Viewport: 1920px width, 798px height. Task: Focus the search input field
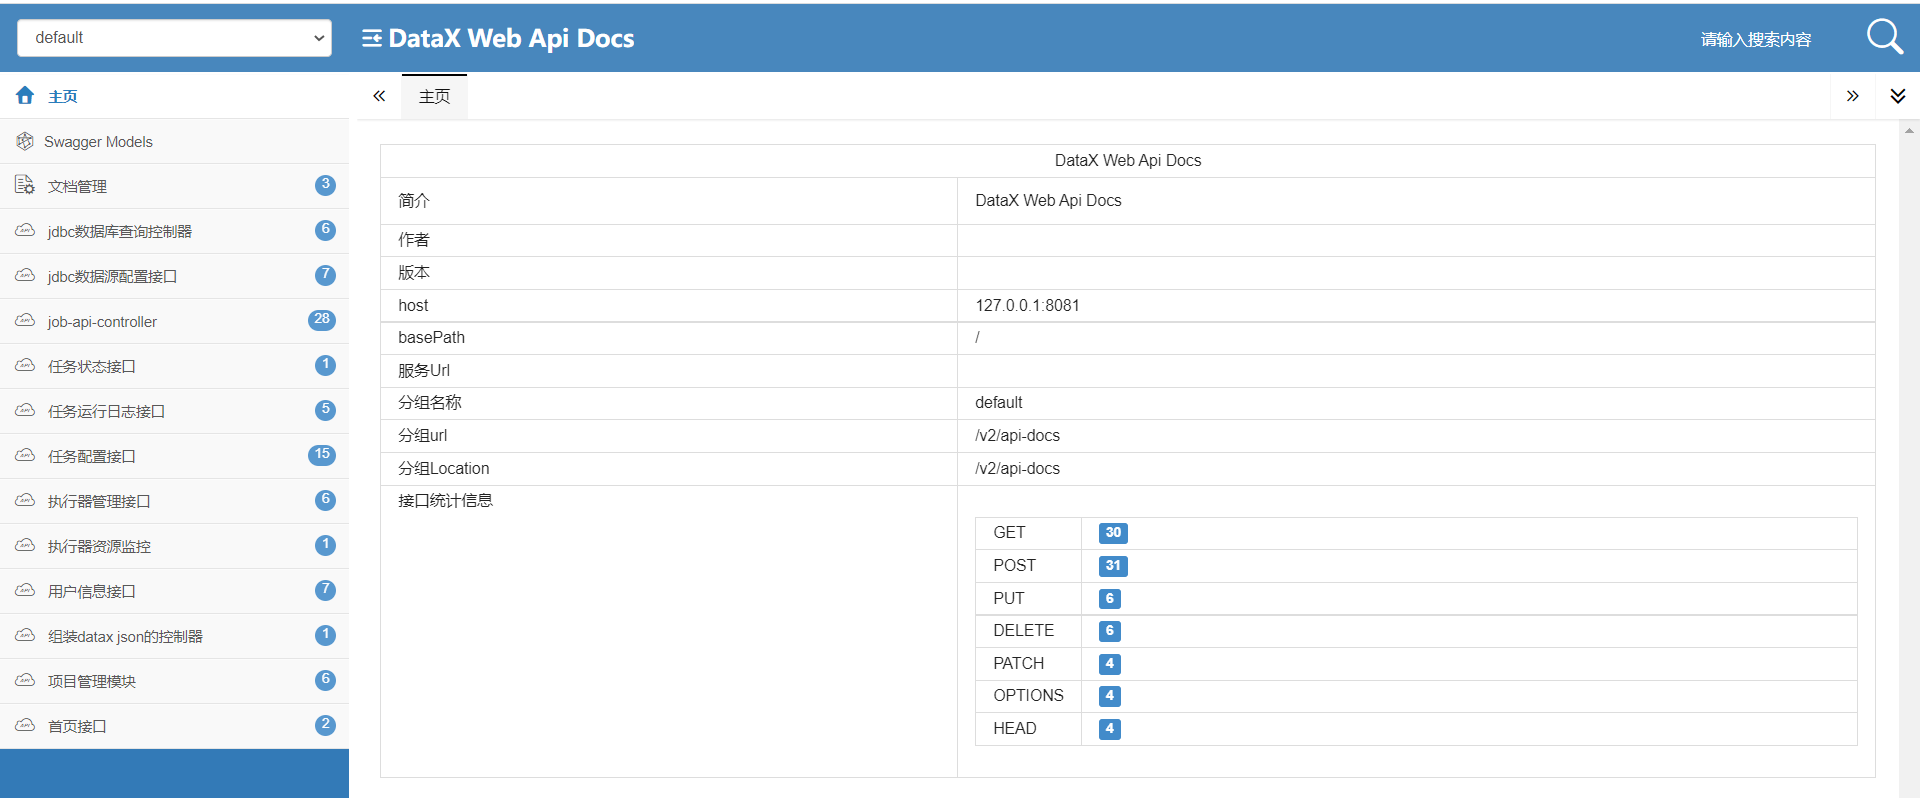coord(1756,39)
